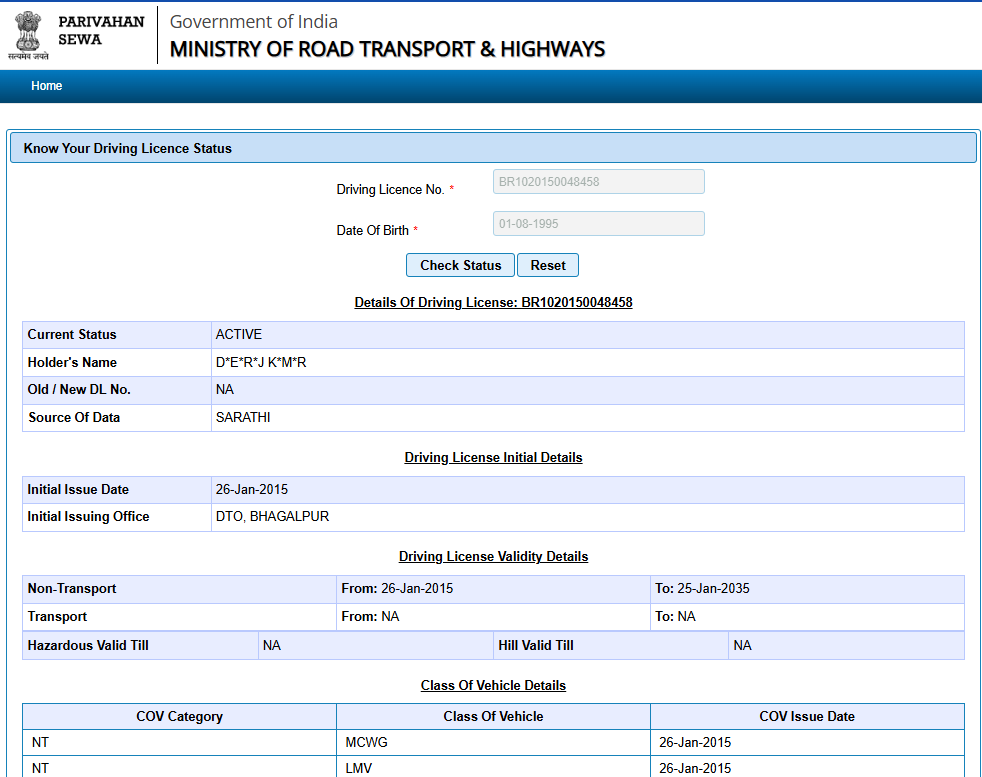Click Driving License Initial Details heading
This screenshot has height=777, width=982.
point(493,457)
